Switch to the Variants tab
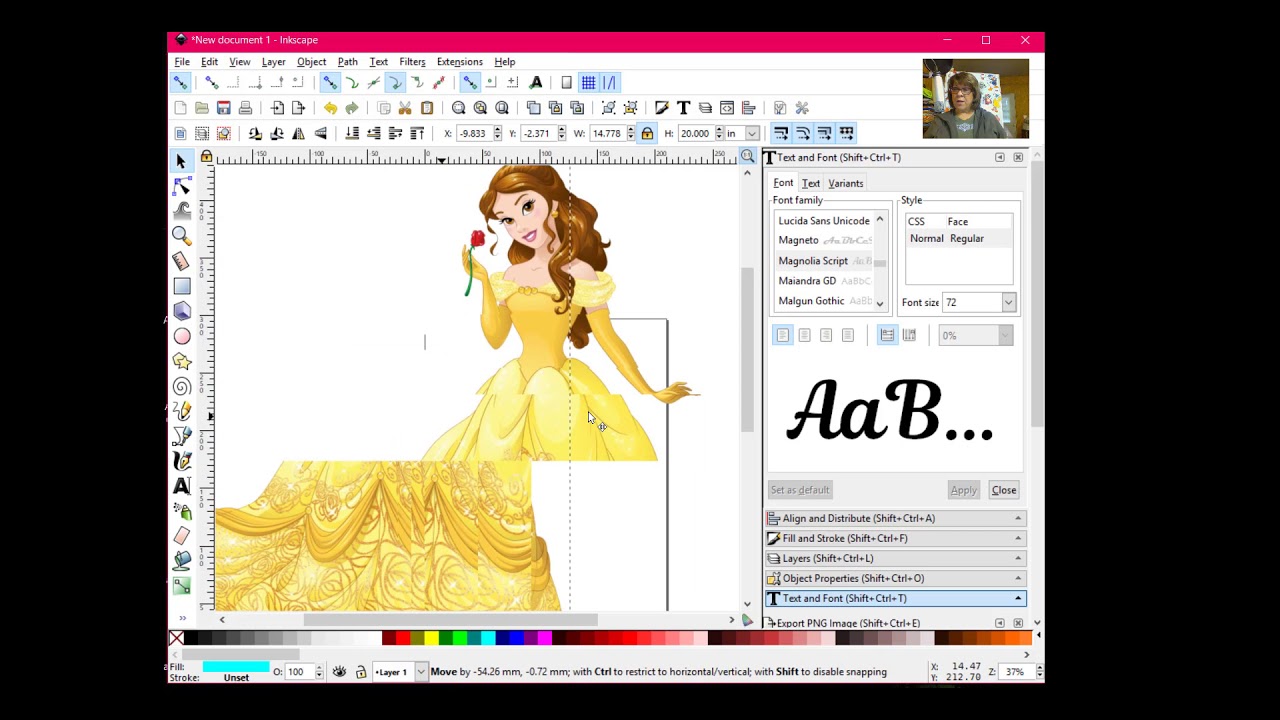The image size is (1280, 720). click(x=845, y=183)
